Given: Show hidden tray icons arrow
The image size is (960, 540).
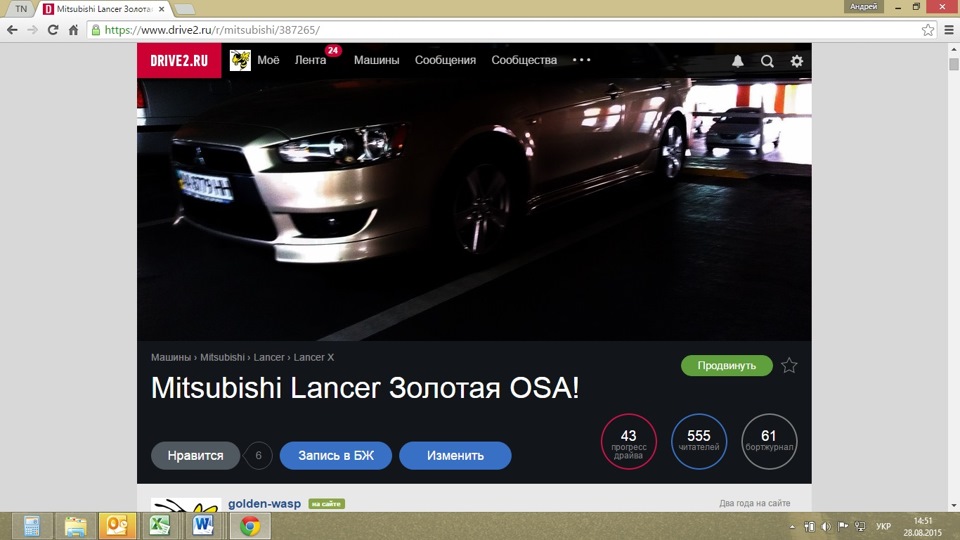Looking at the screenshot, I should click(792, 527).
